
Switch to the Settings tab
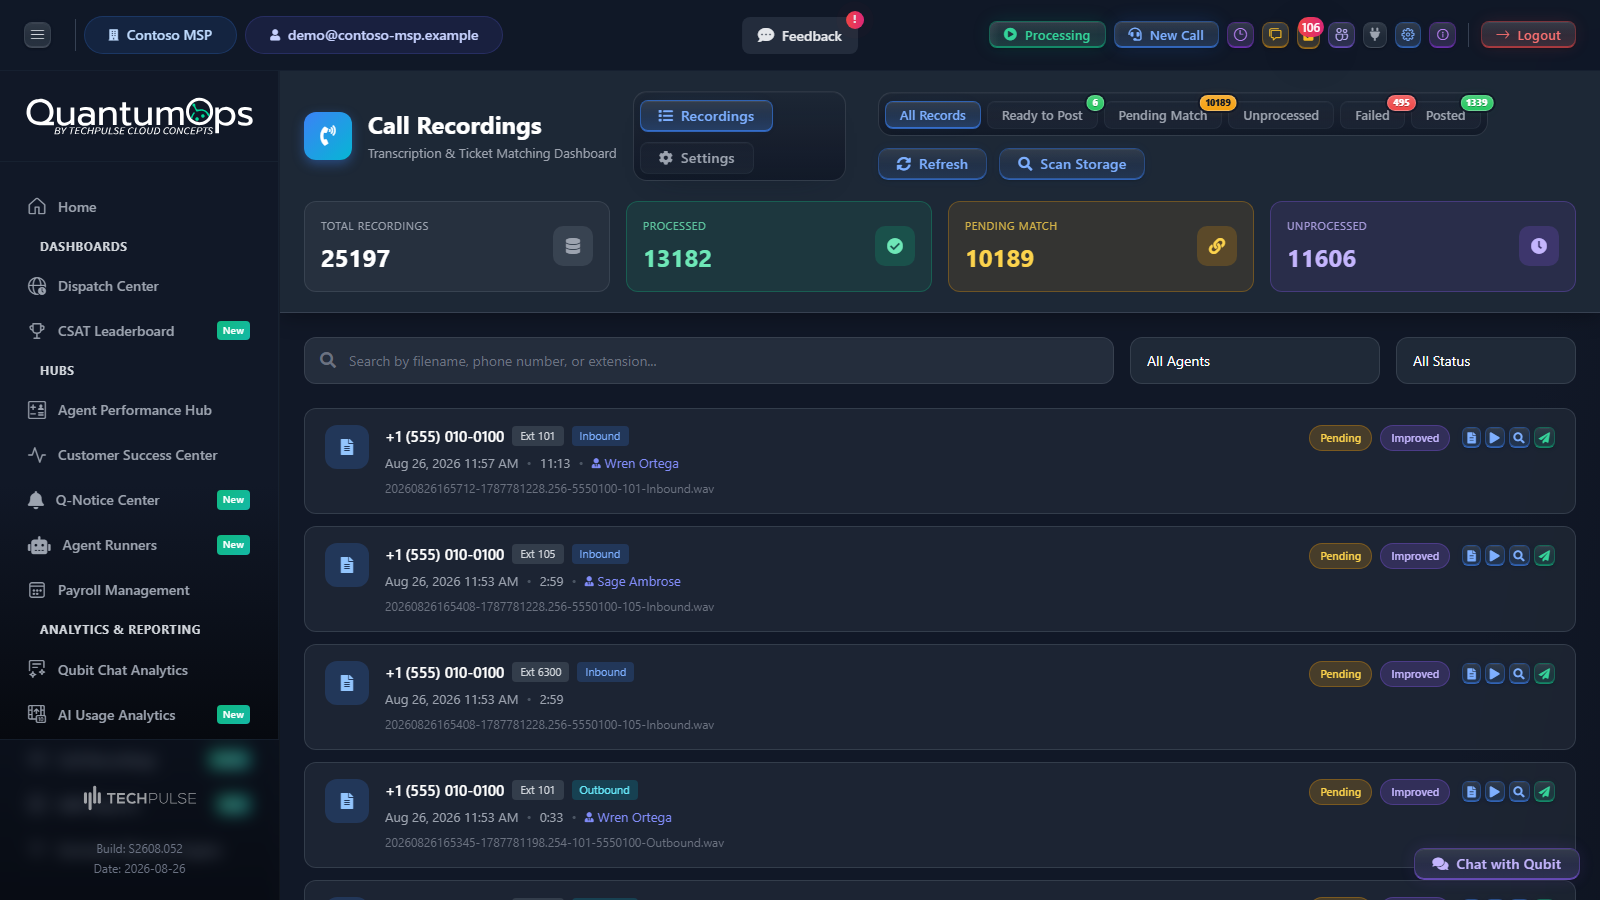(x=697, y=158)
